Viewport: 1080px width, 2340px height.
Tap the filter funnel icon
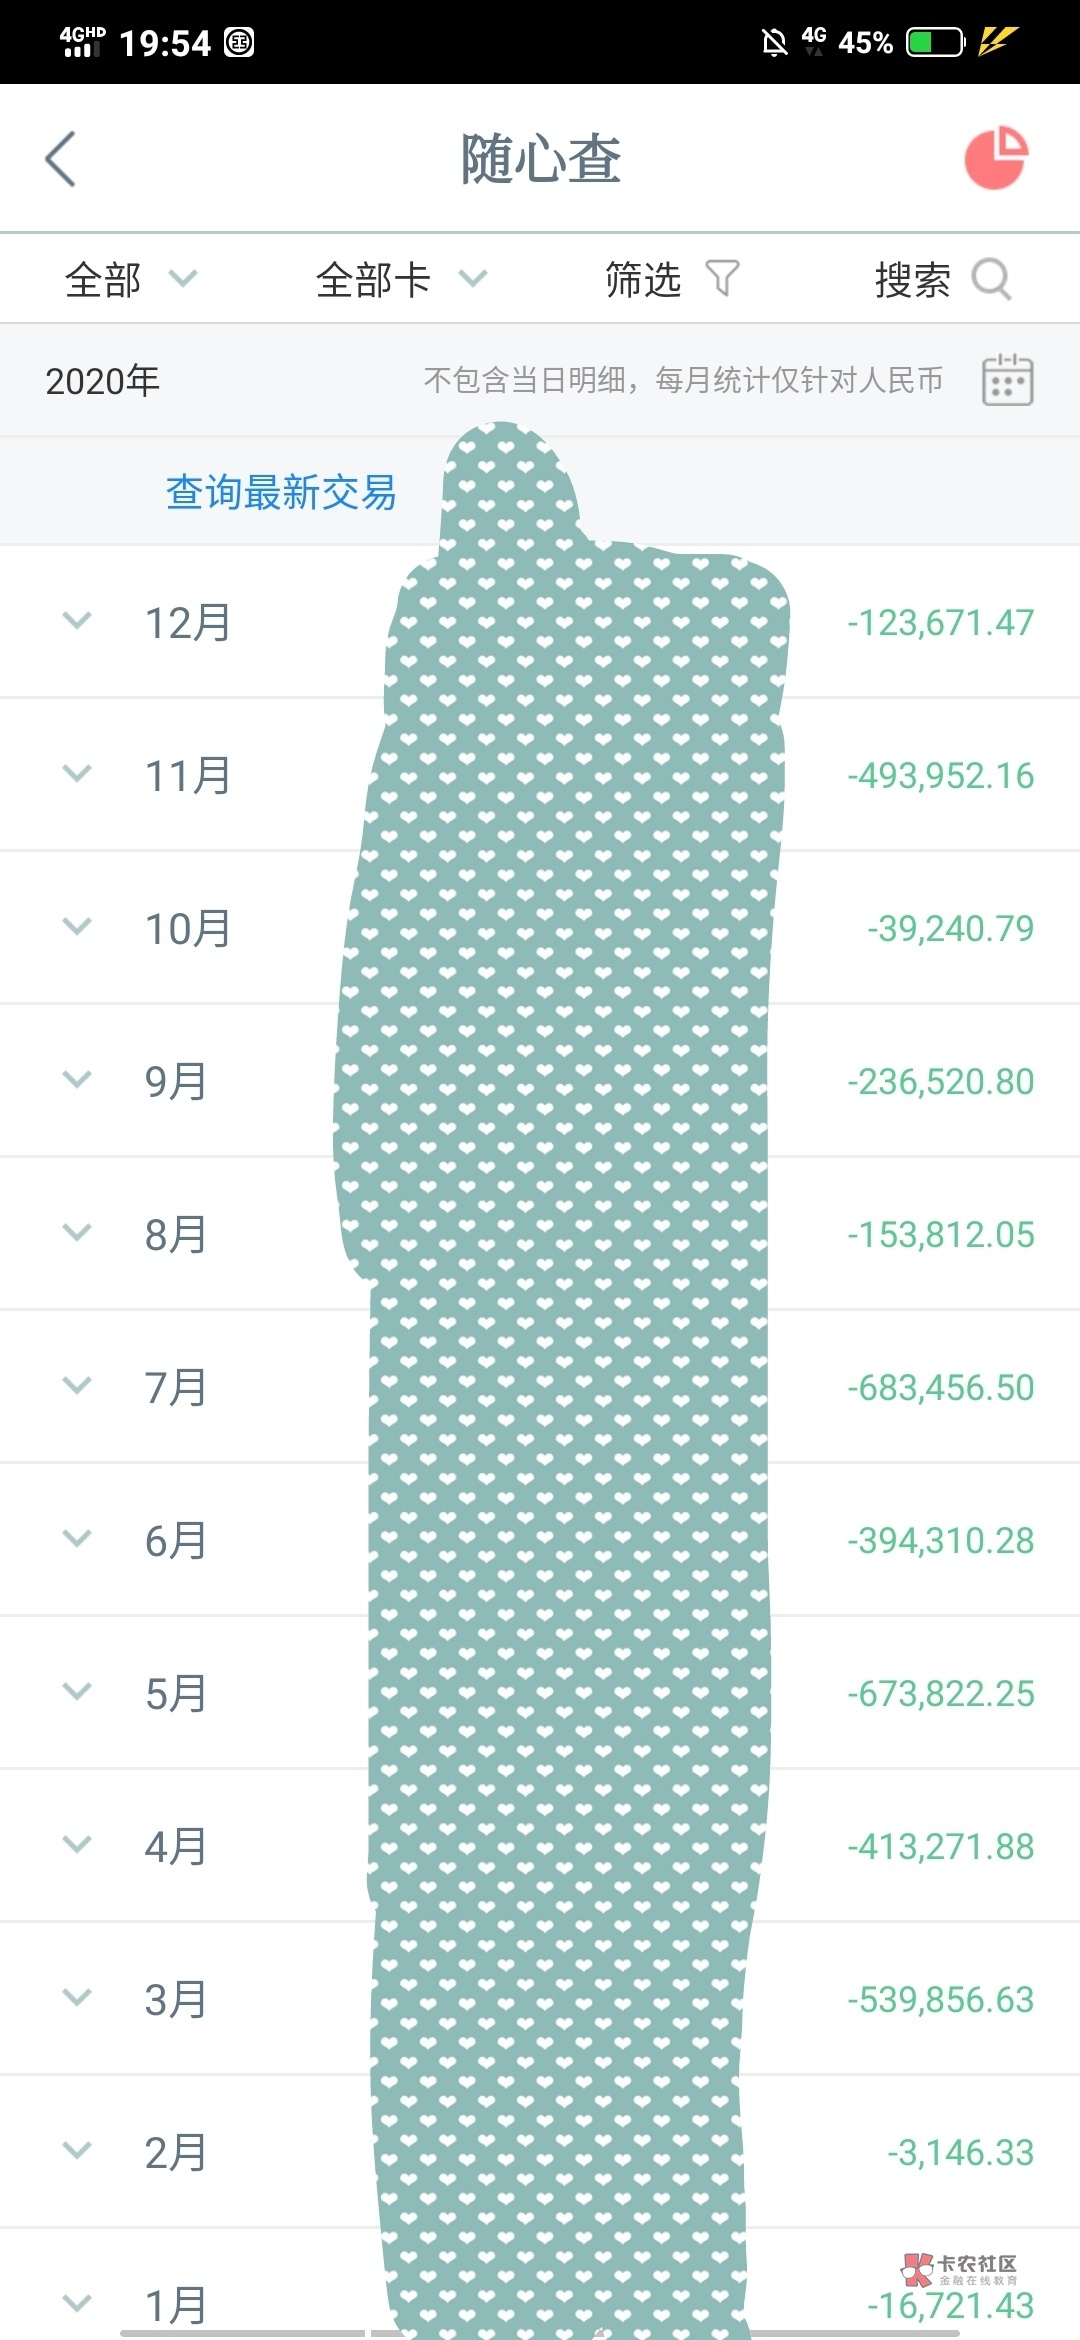pos(722,279)
